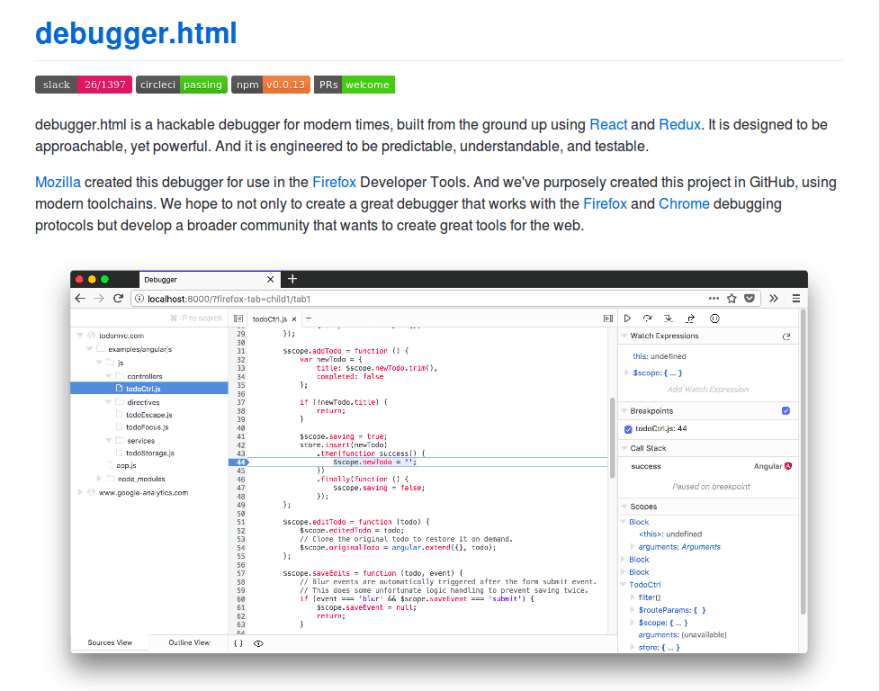880x691 pixels.
Task: Click the folder icon next to controllers
Action: click(x=120, y=376)
